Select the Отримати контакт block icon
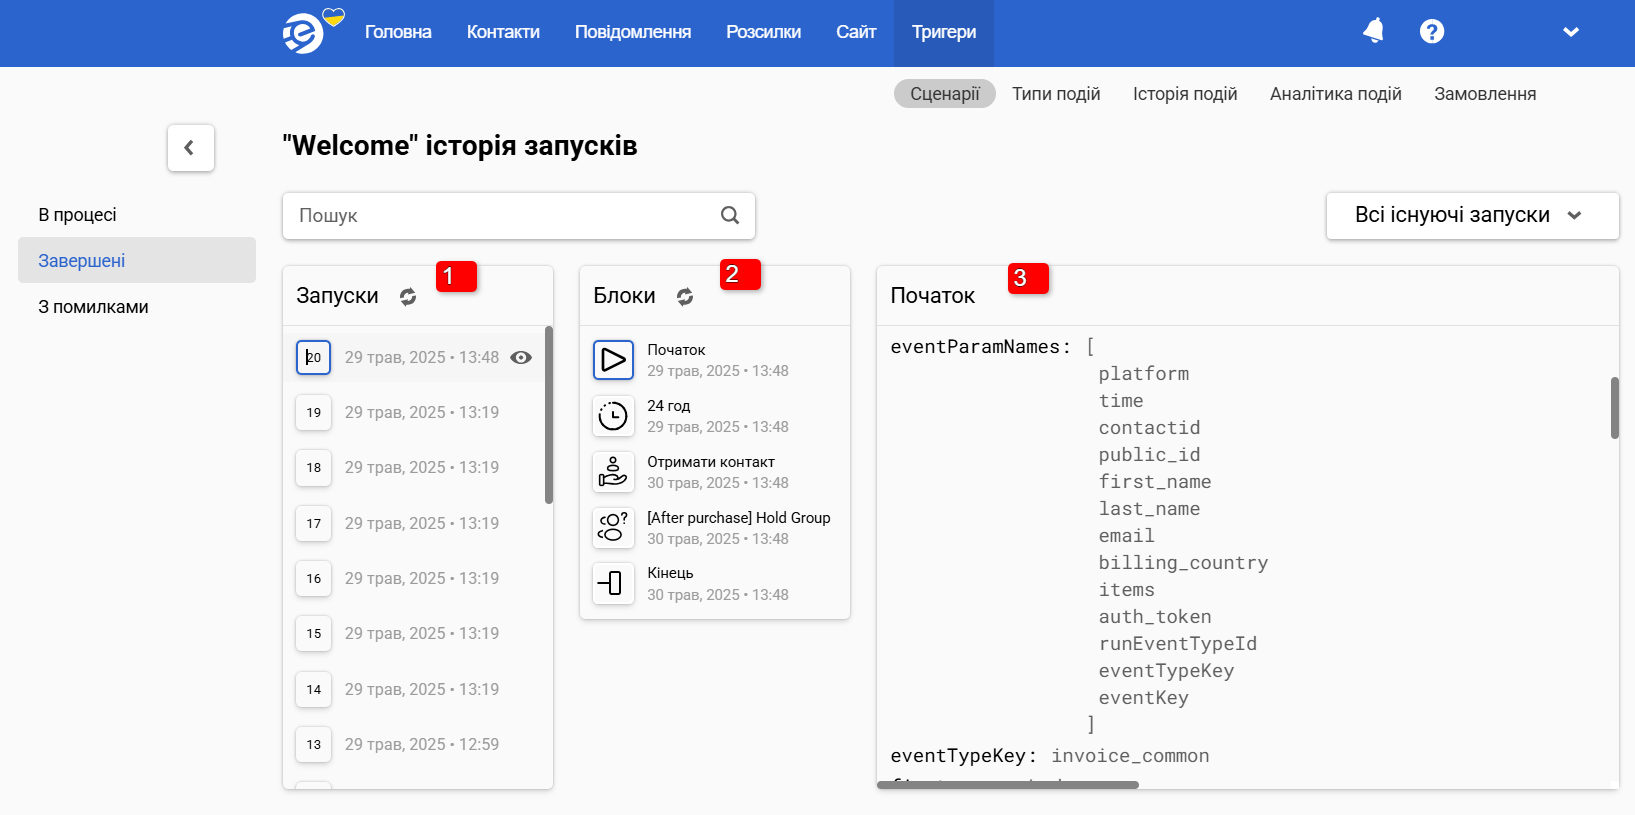 click(x=613, y=472)
